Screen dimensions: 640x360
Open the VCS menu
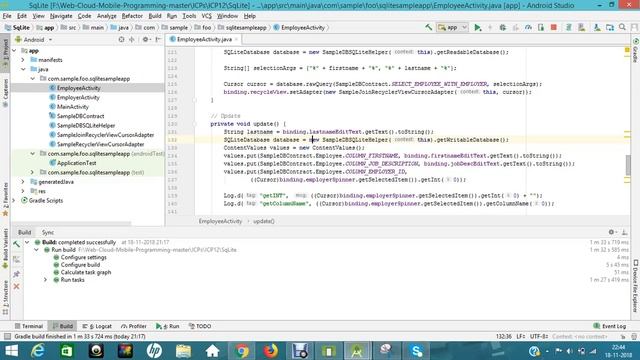207,16
